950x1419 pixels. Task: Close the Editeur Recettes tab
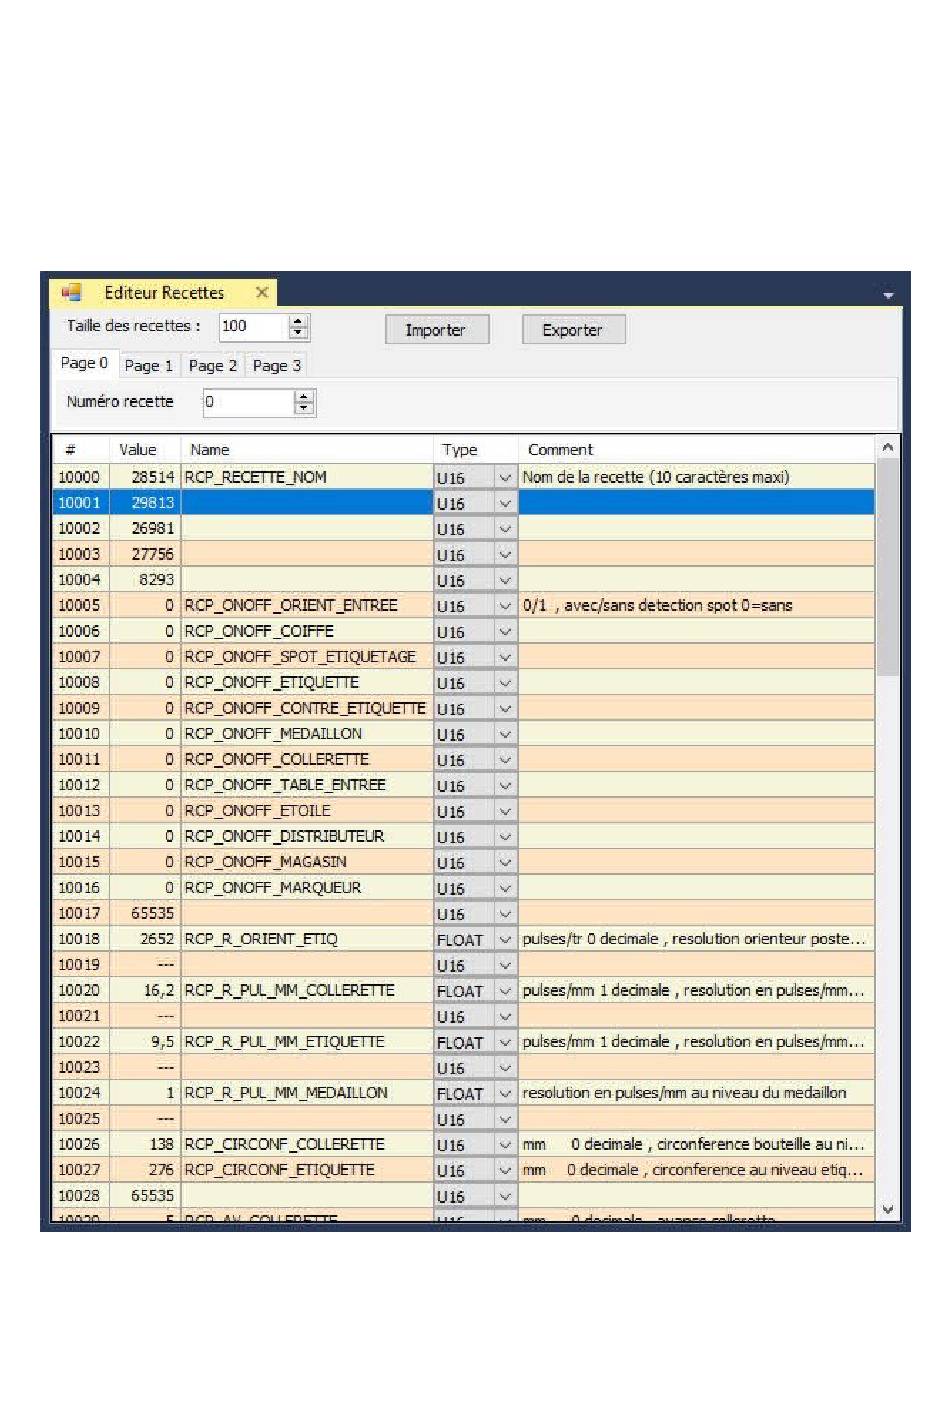[261, 292]
